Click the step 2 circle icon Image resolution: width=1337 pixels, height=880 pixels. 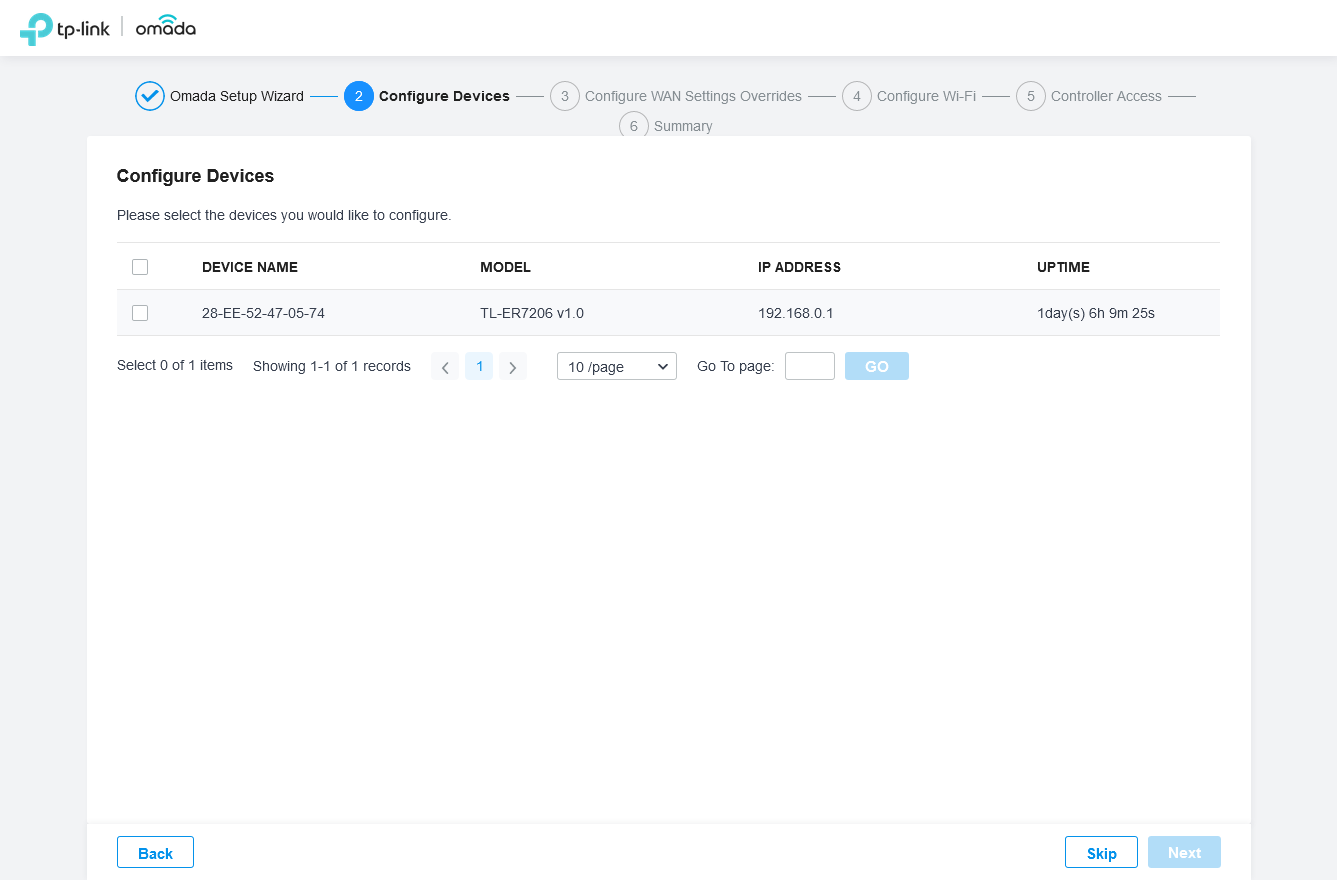click(359, 96)
